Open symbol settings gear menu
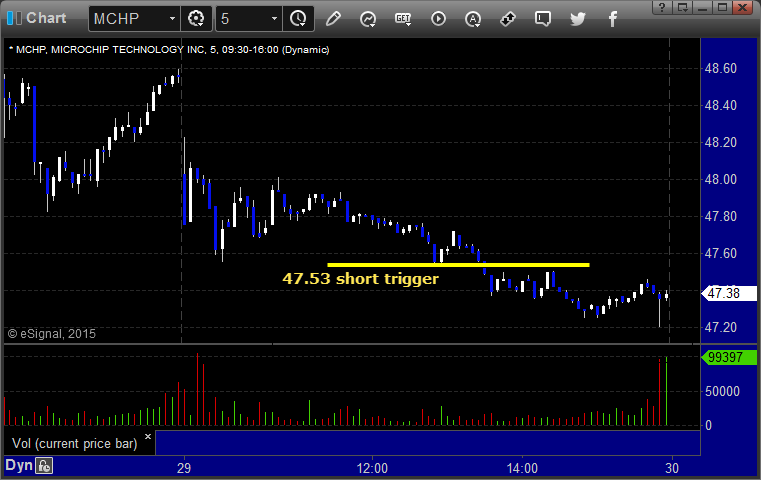Screen dimensions: 761x480 point(196,19)
